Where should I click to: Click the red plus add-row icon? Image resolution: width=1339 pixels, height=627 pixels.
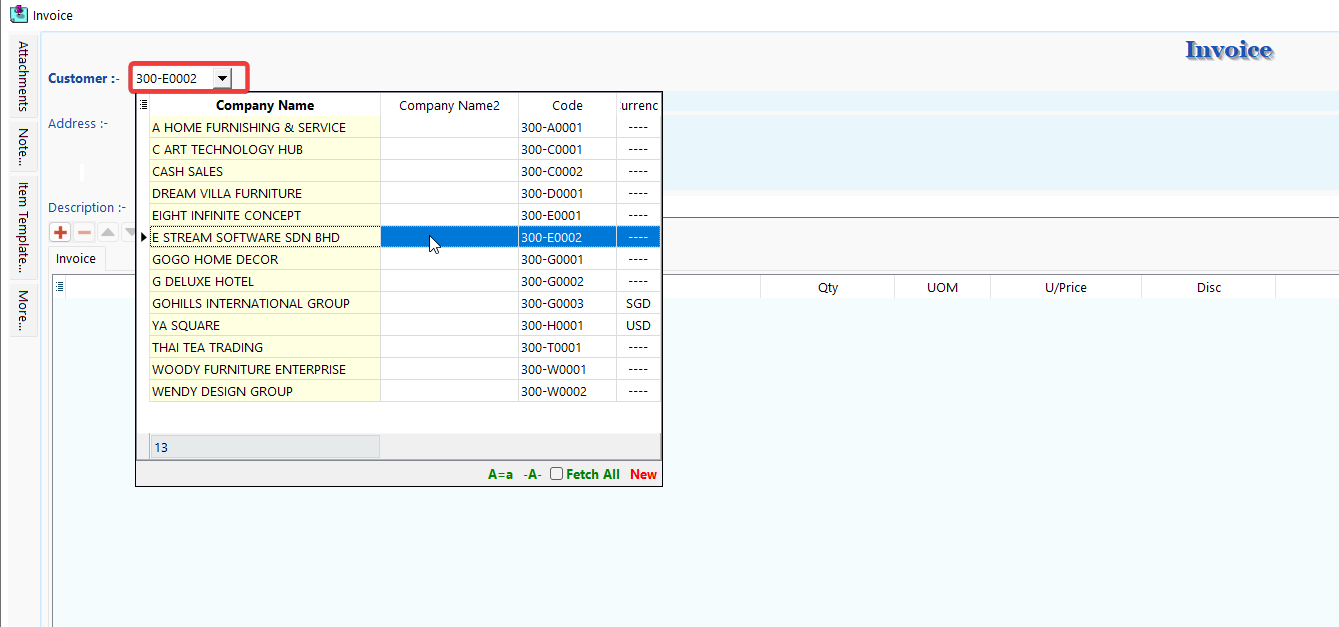pyautogui.click(x=60, y=232)
